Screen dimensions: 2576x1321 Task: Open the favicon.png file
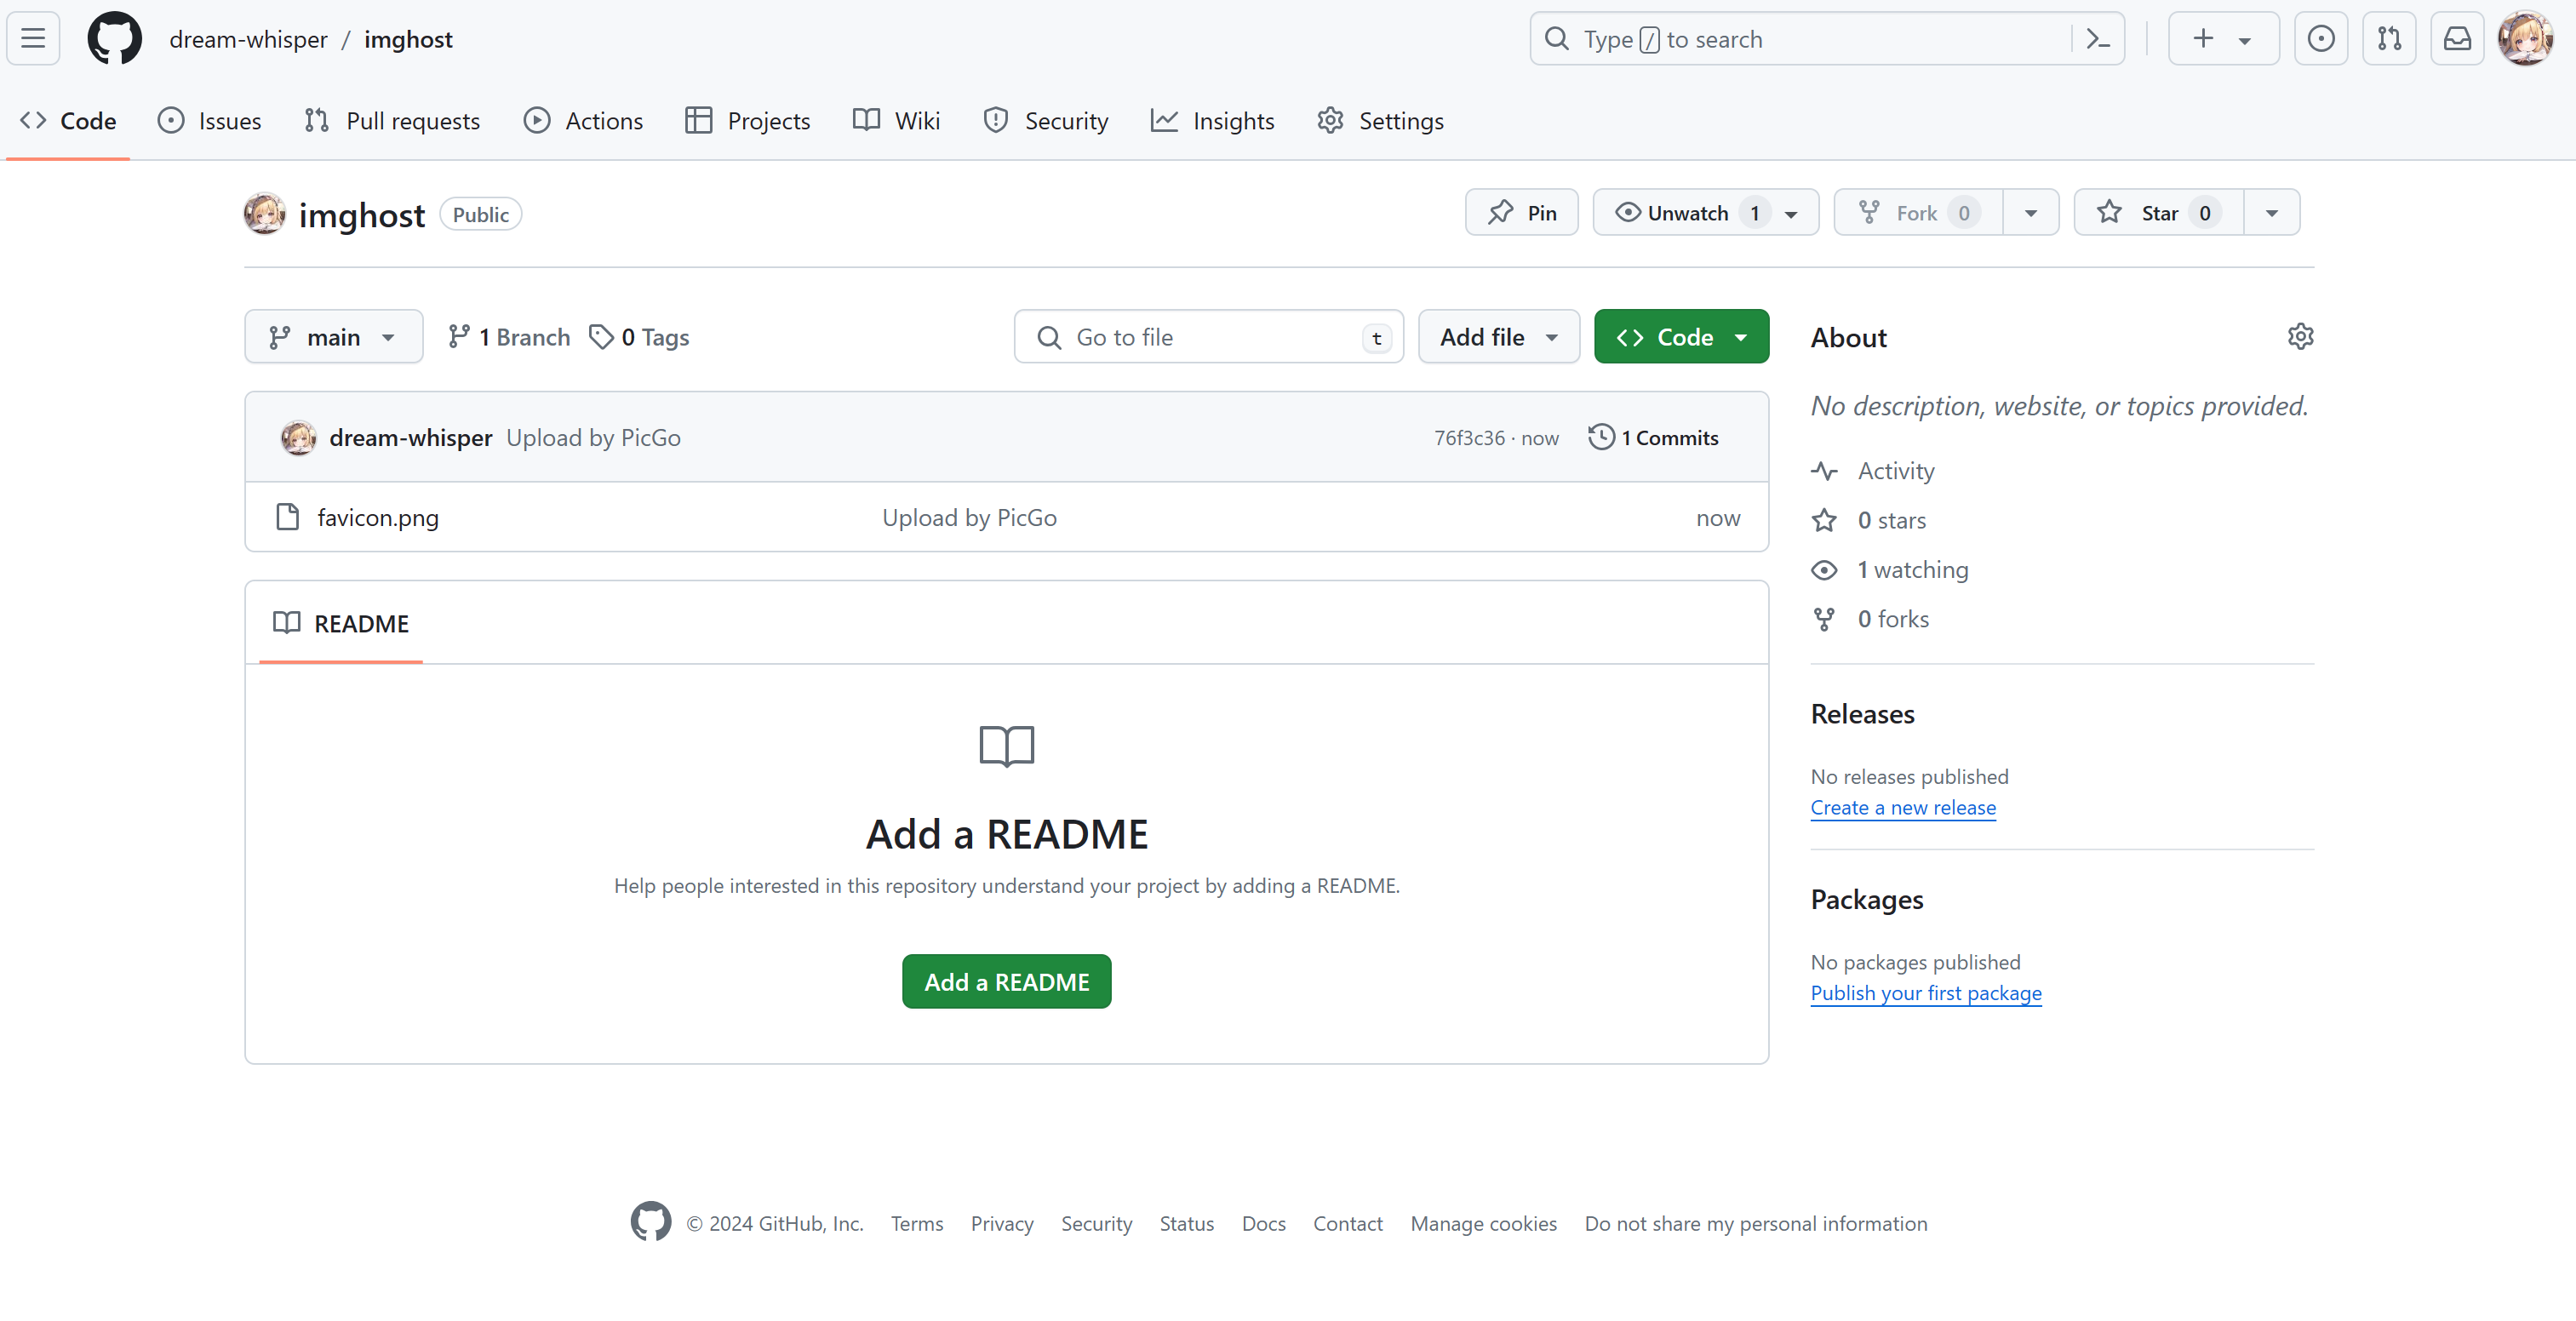pos(377,518)
